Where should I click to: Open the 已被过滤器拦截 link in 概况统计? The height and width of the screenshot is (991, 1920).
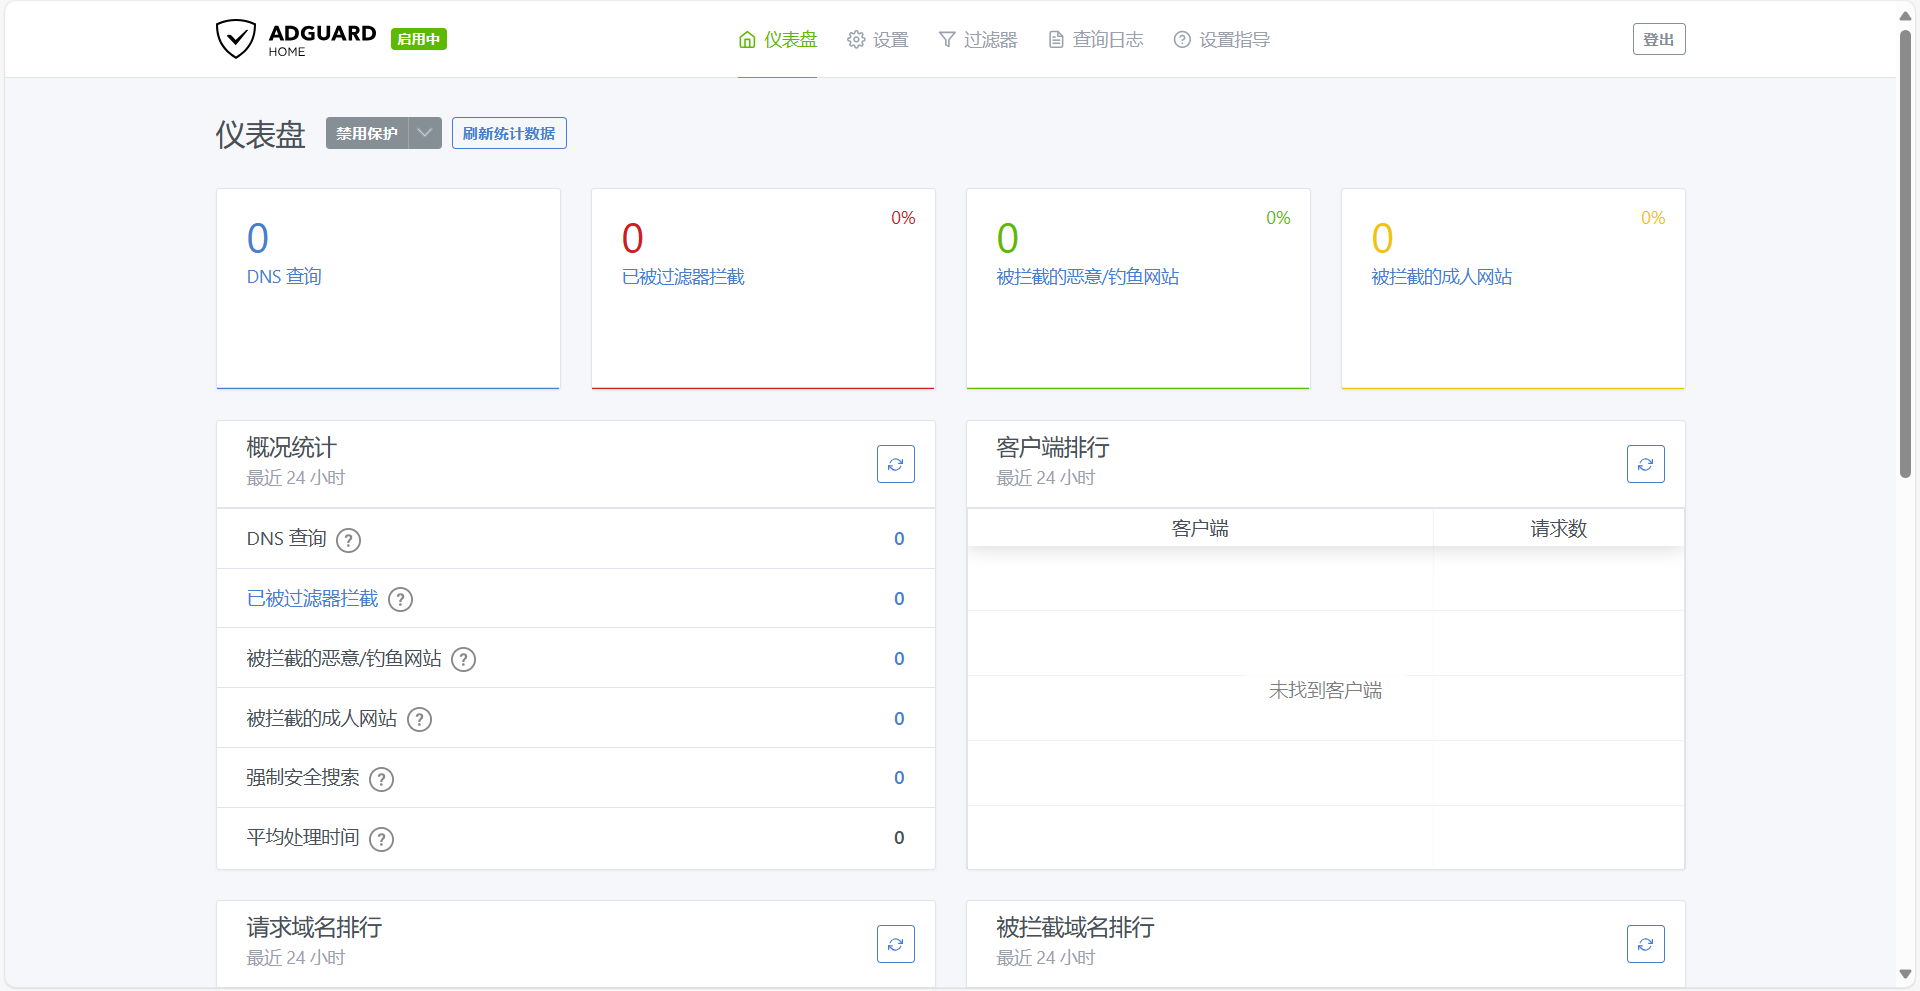pos(312,598)
